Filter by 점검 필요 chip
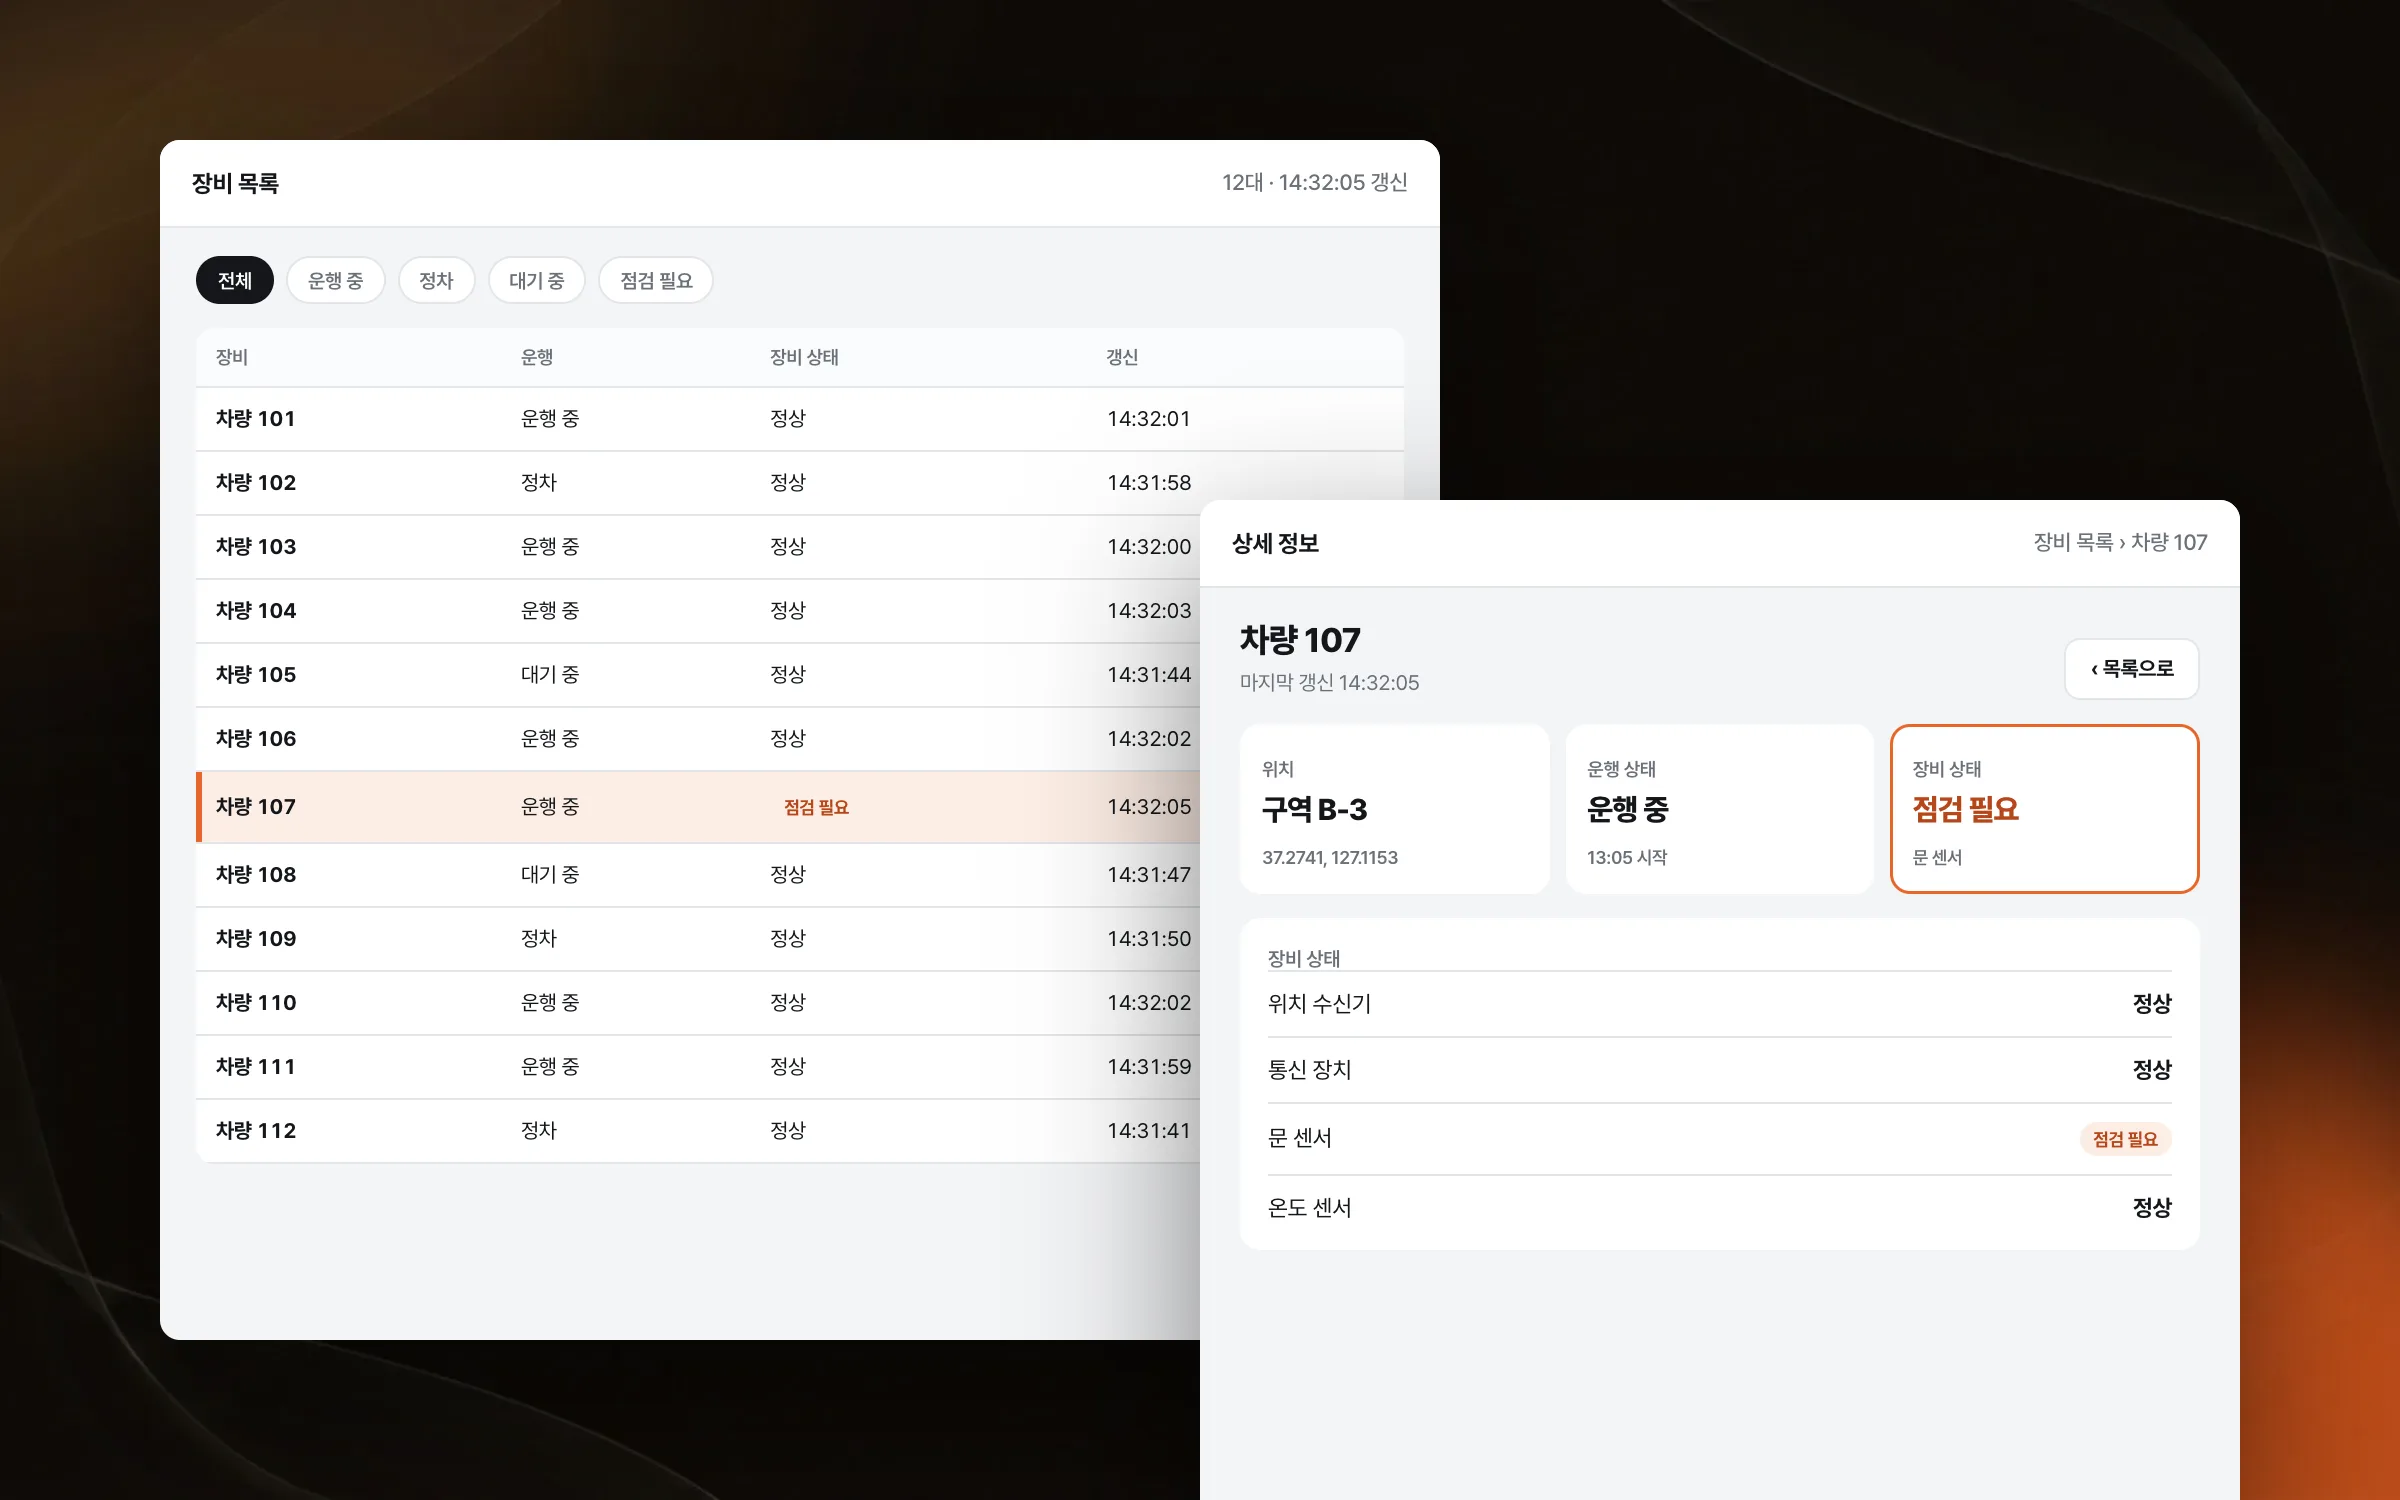 coord(656,280)
